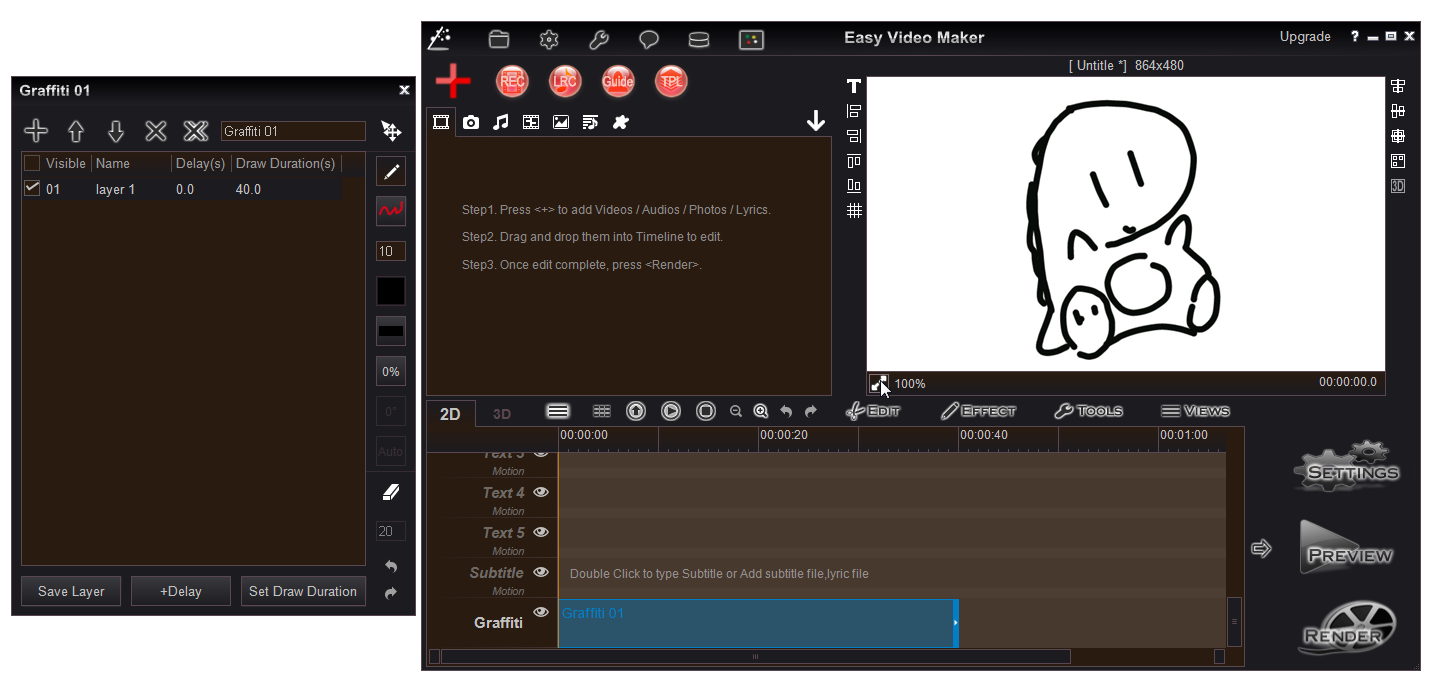This screenshot has height=677, width=1430.
Task: Toggle the header checkbox for all layers
Action: [x=32, y=163]
